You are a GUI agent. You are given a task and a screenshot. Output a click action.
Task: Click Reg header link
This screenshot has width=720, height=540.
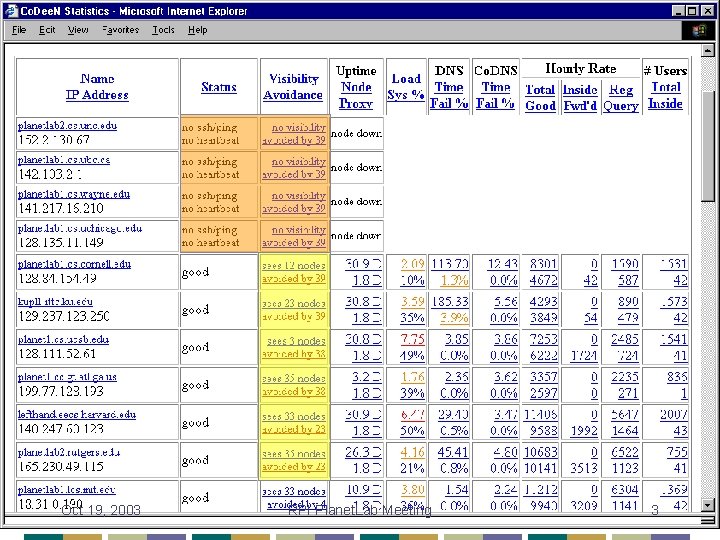click(x=621, y=90)
